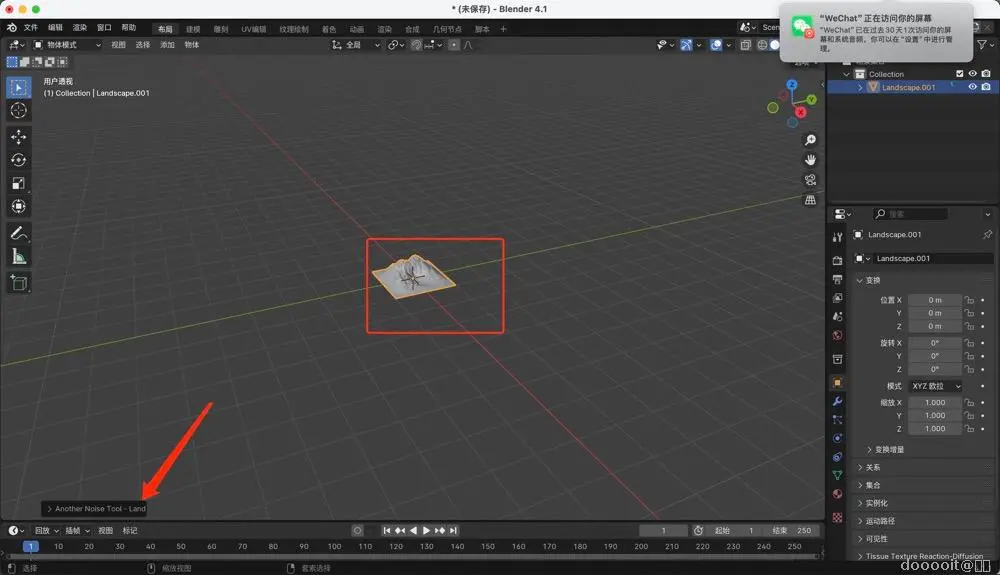Viewport: 1000px width, 575px height.
Task: Toggle viewport overlays button
Action: coord(716,45)
